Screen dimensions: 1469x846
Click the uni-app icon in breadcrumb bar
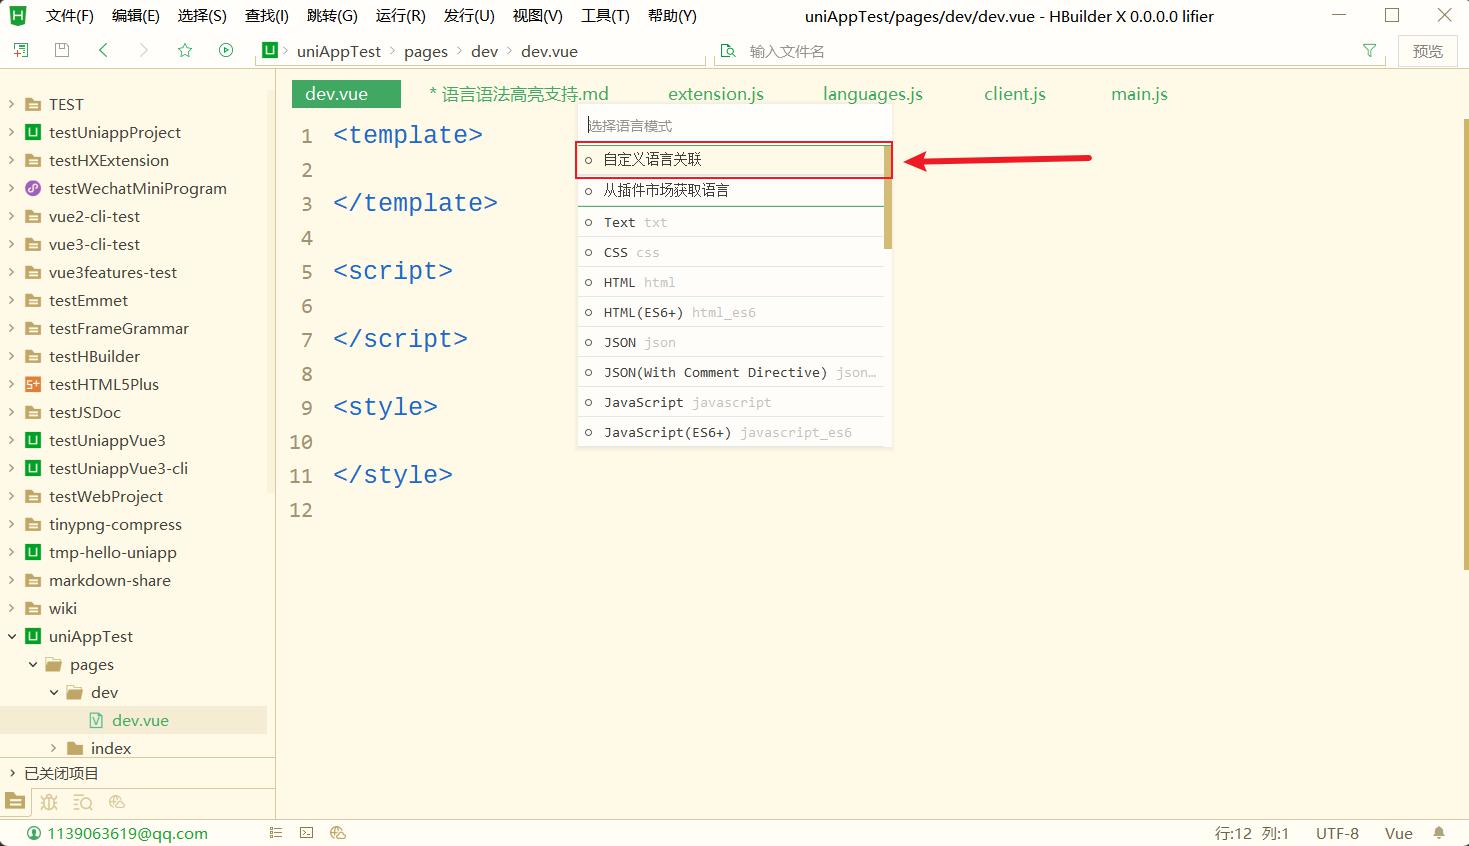(270, 50)
